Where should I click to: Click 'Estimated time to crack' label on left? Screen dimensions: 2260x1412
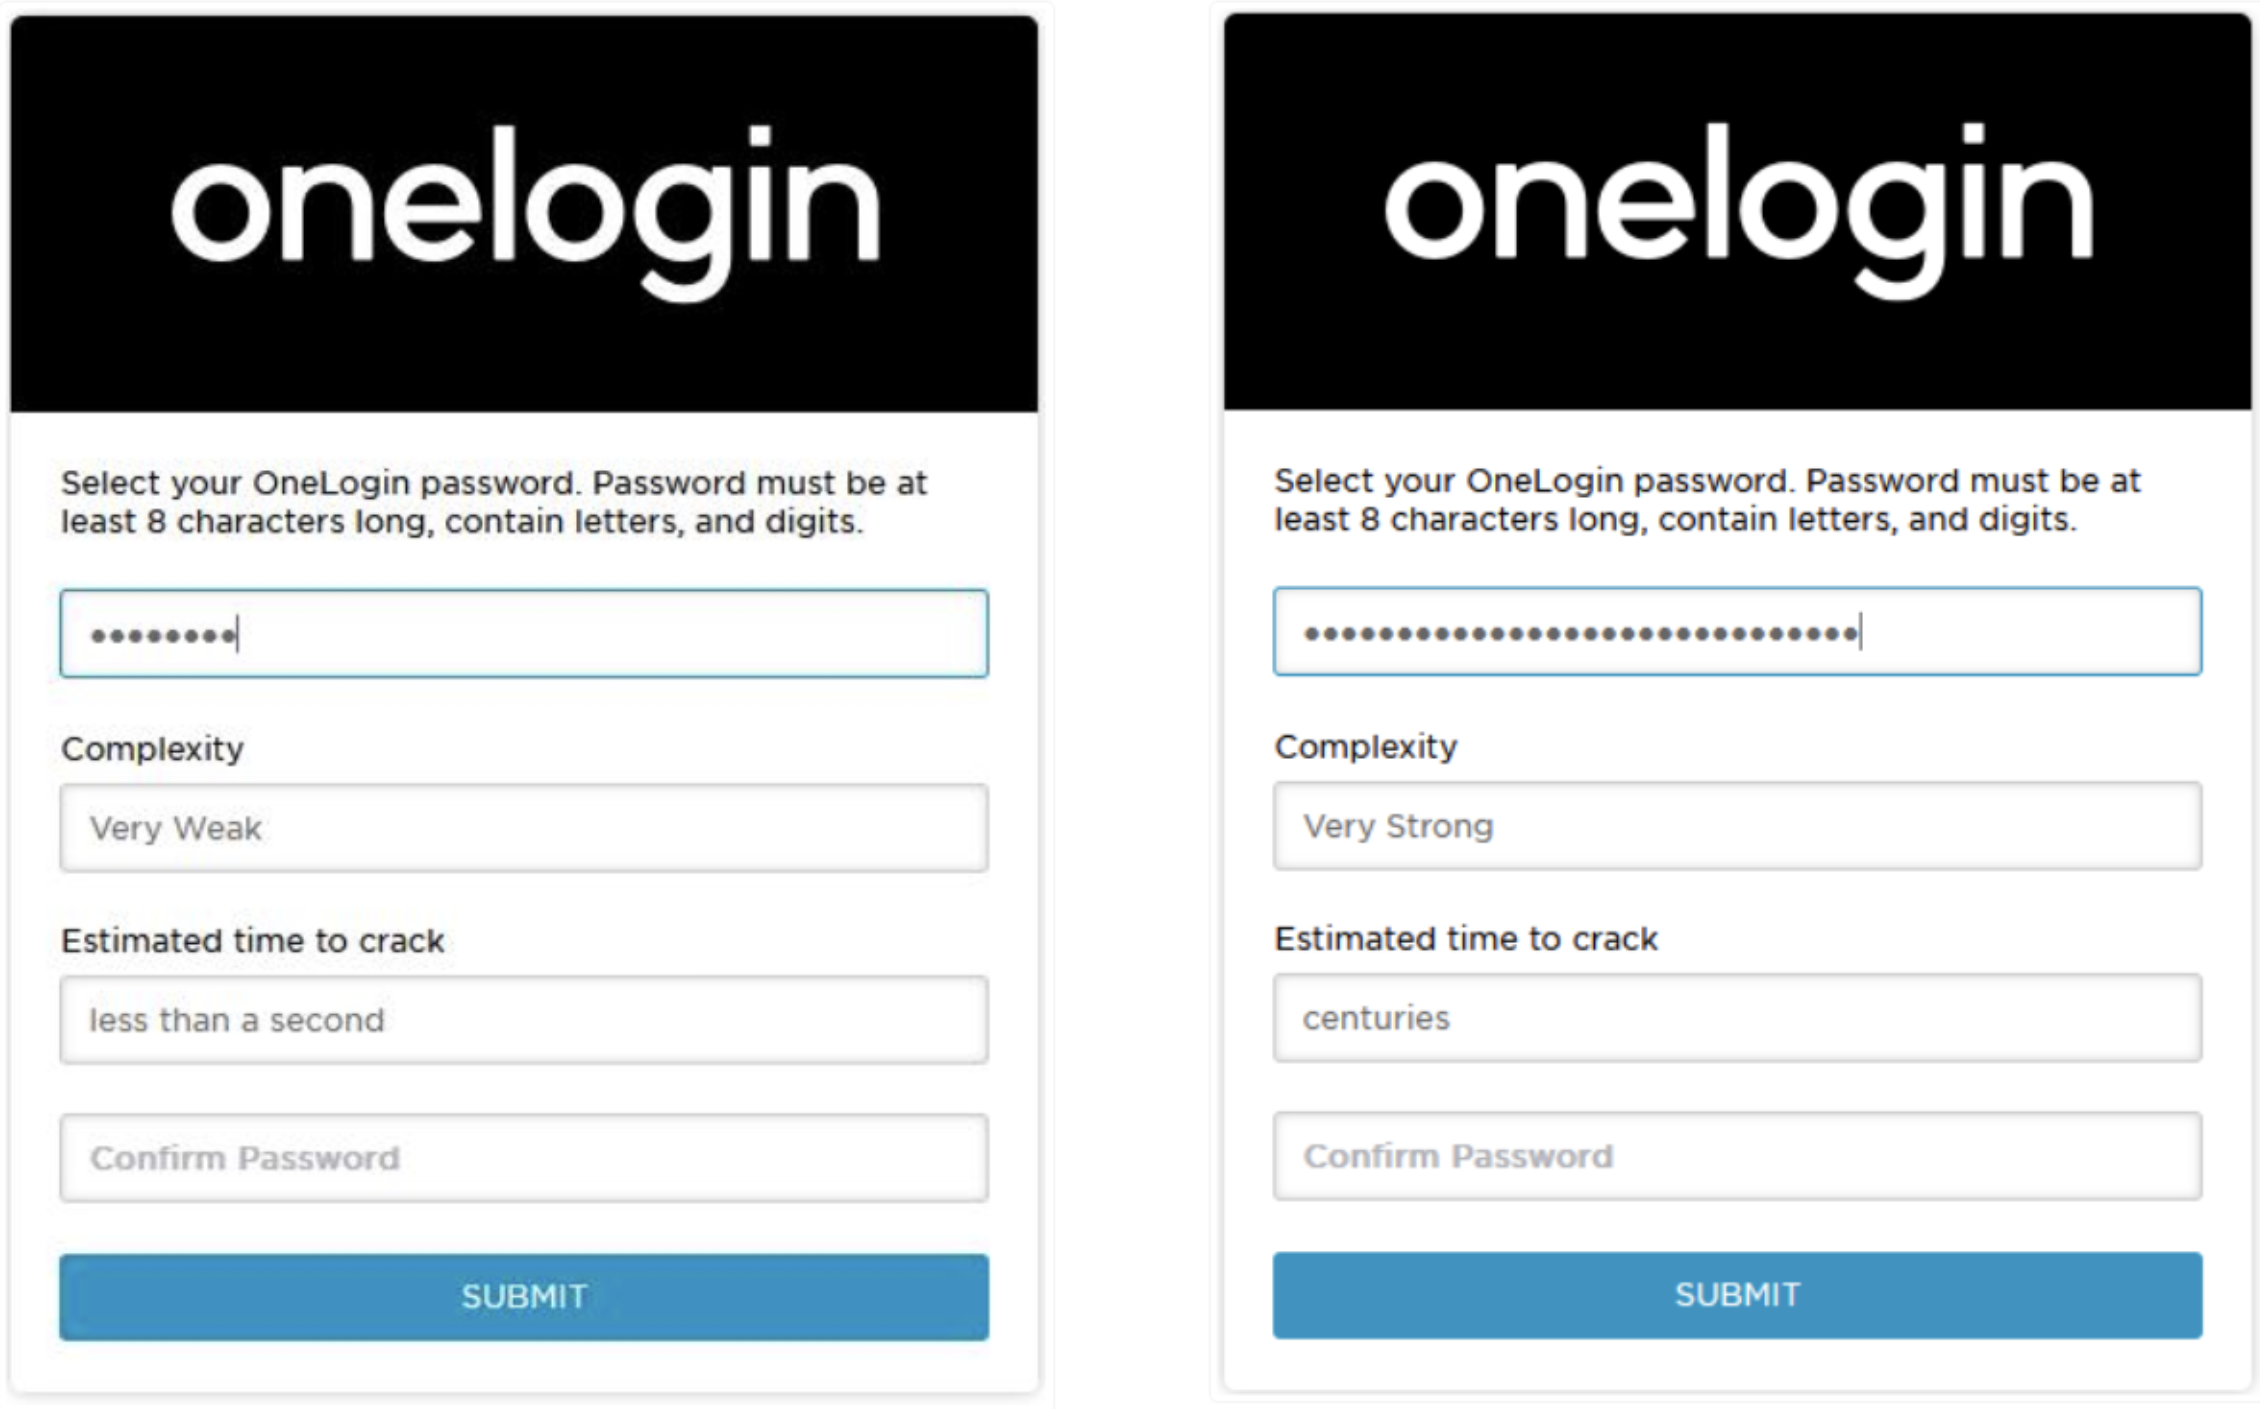click(x=253, y=941)
